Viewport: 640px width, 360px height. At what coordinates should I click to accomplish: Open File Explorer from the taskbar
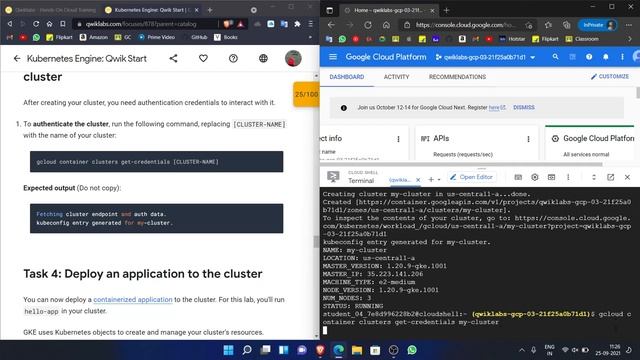click(357, 350)
